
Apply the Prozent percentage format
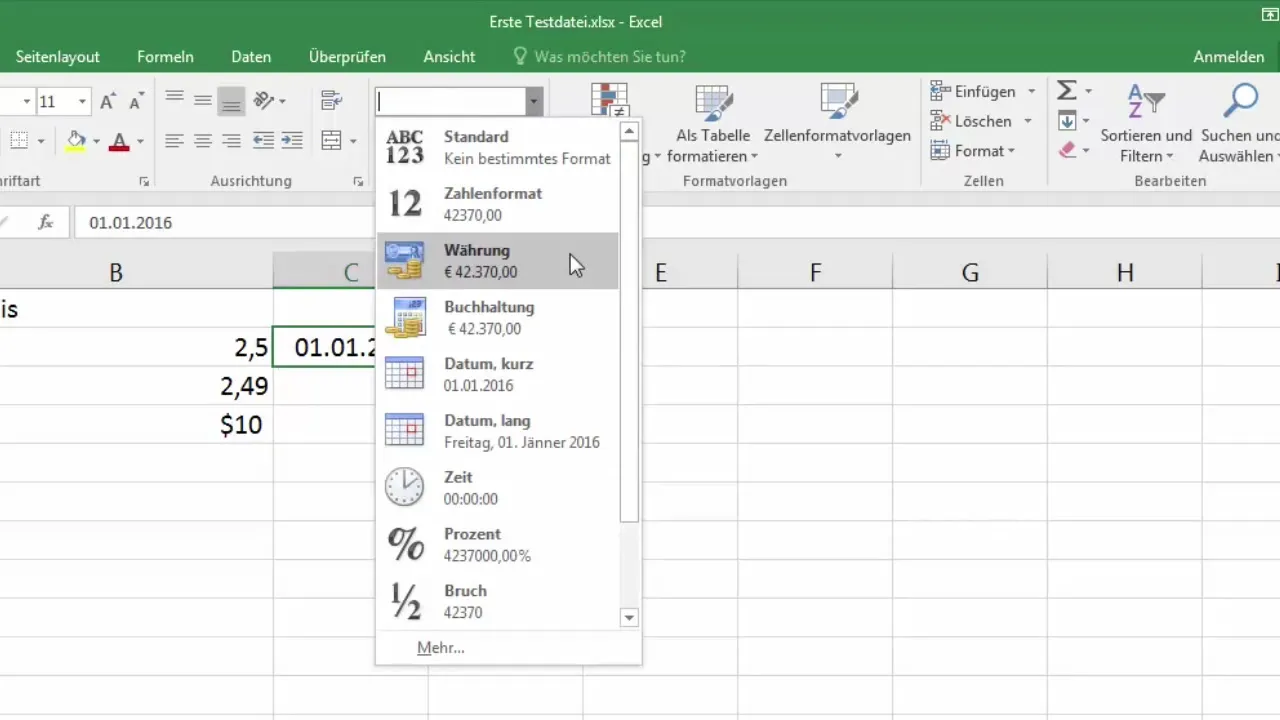[498, 545]
